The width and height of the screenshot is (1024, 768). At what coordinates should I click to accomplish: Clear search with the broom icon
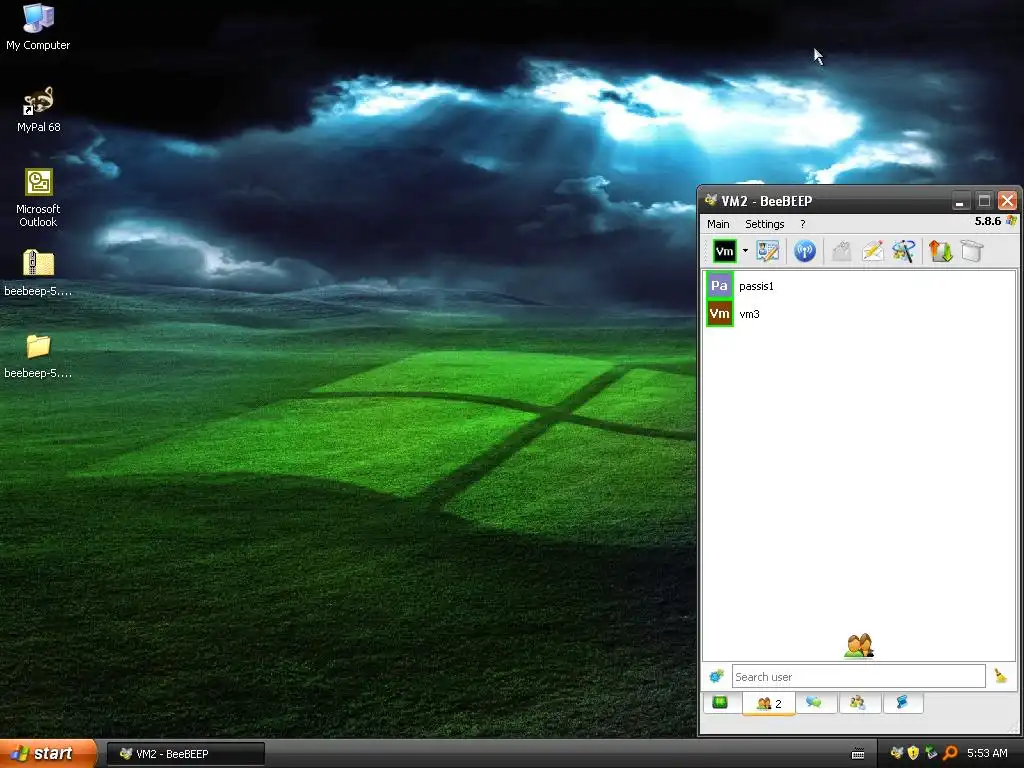[x=1000, y=676]
